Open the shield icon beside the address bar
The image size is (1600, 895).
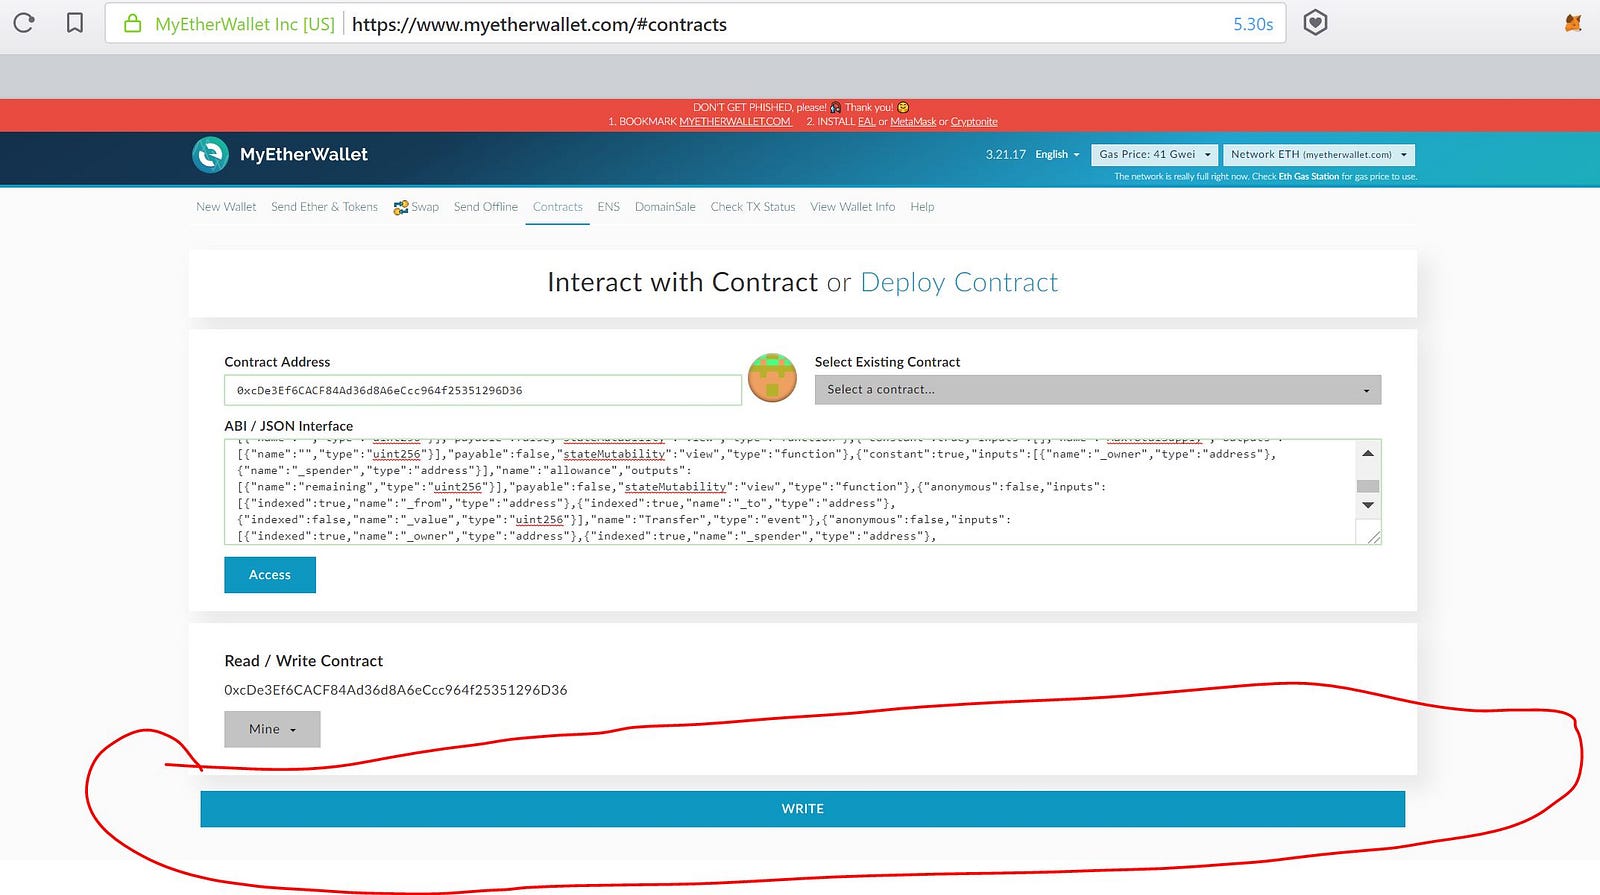pos(1316,23)
